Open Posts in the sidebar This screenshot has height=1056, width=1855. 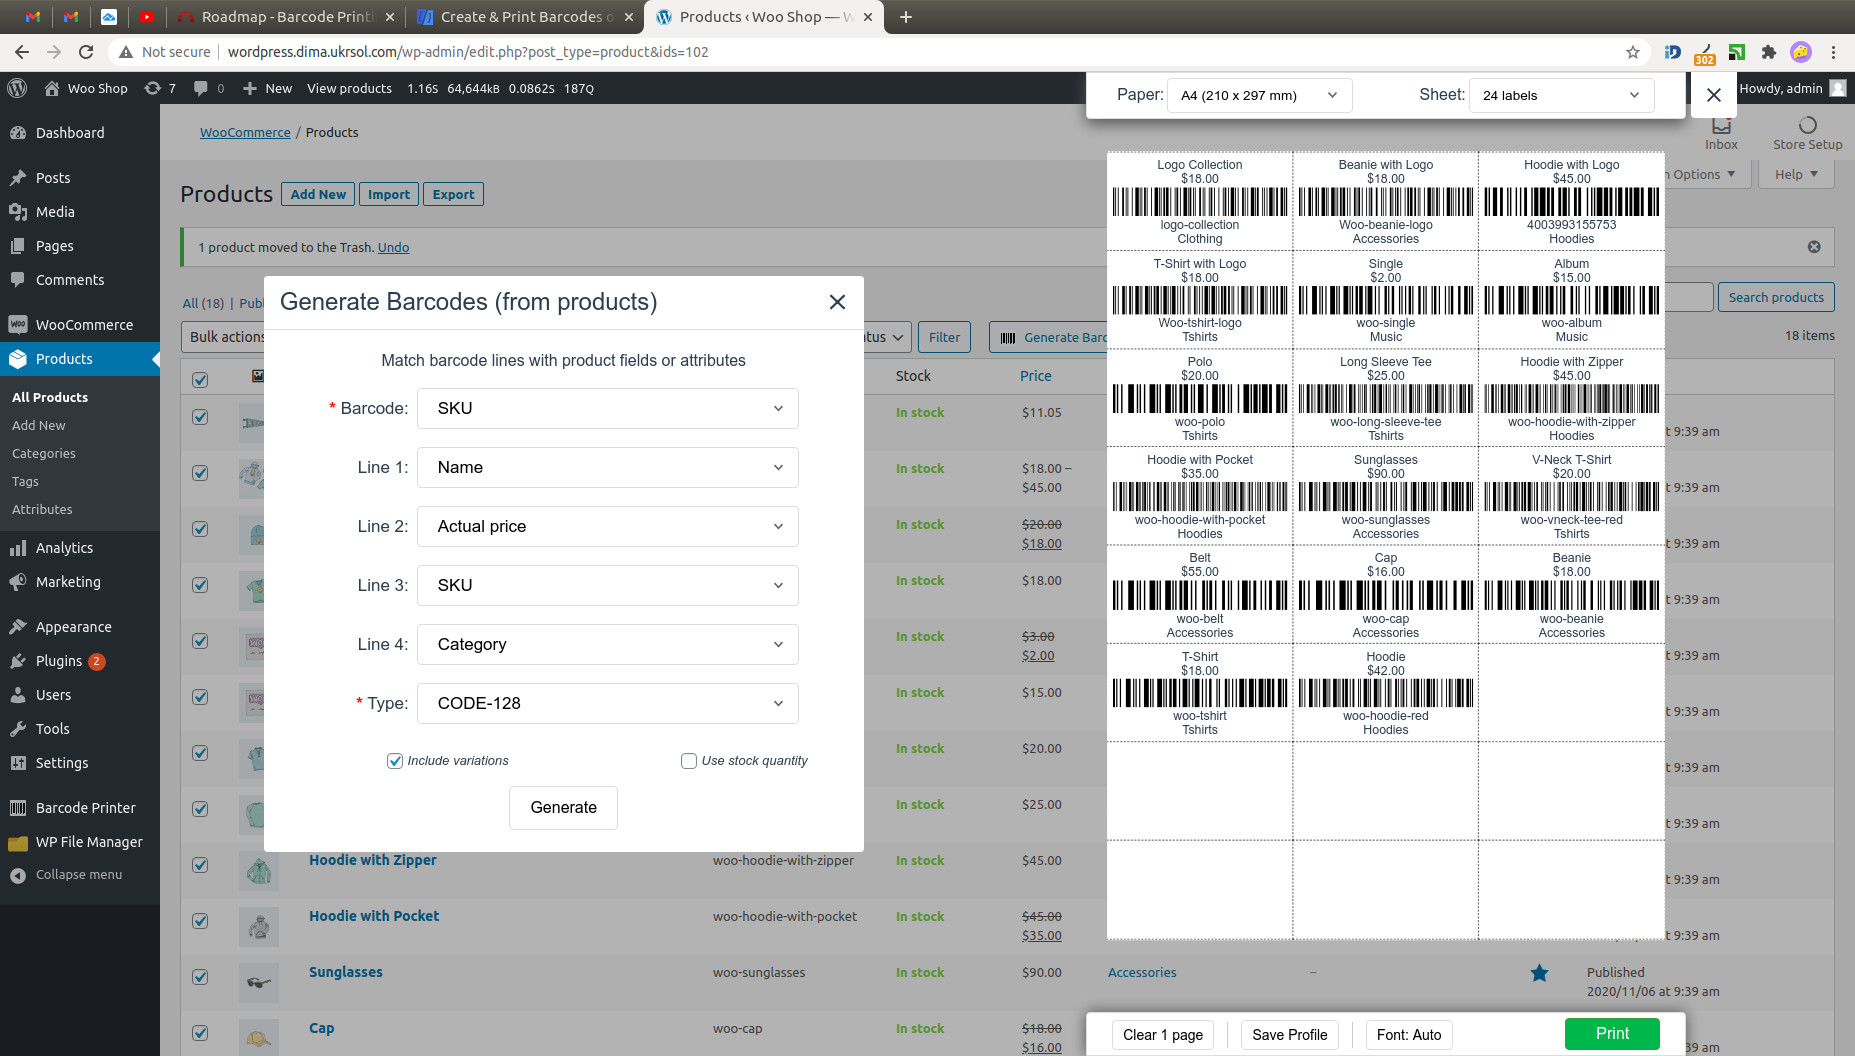click(53, 178)
